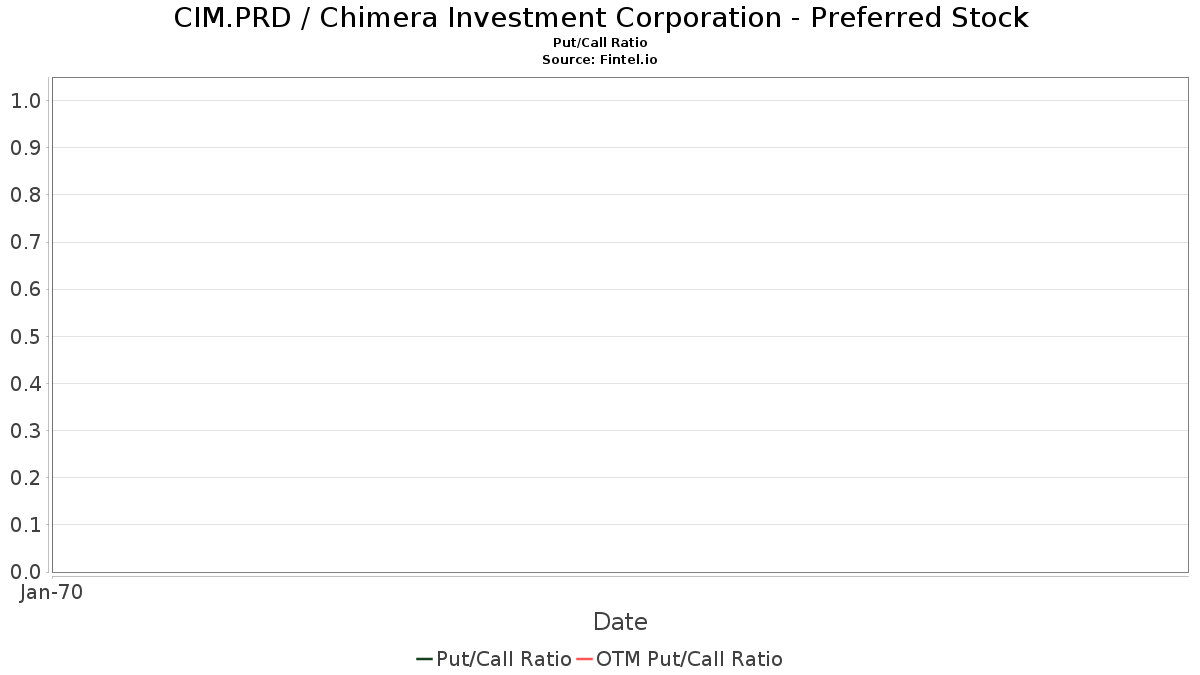The width and height of the screenshot is (1200, 675).
Task: Click the 0.4 y-axis label
Action: pos(26,383)
